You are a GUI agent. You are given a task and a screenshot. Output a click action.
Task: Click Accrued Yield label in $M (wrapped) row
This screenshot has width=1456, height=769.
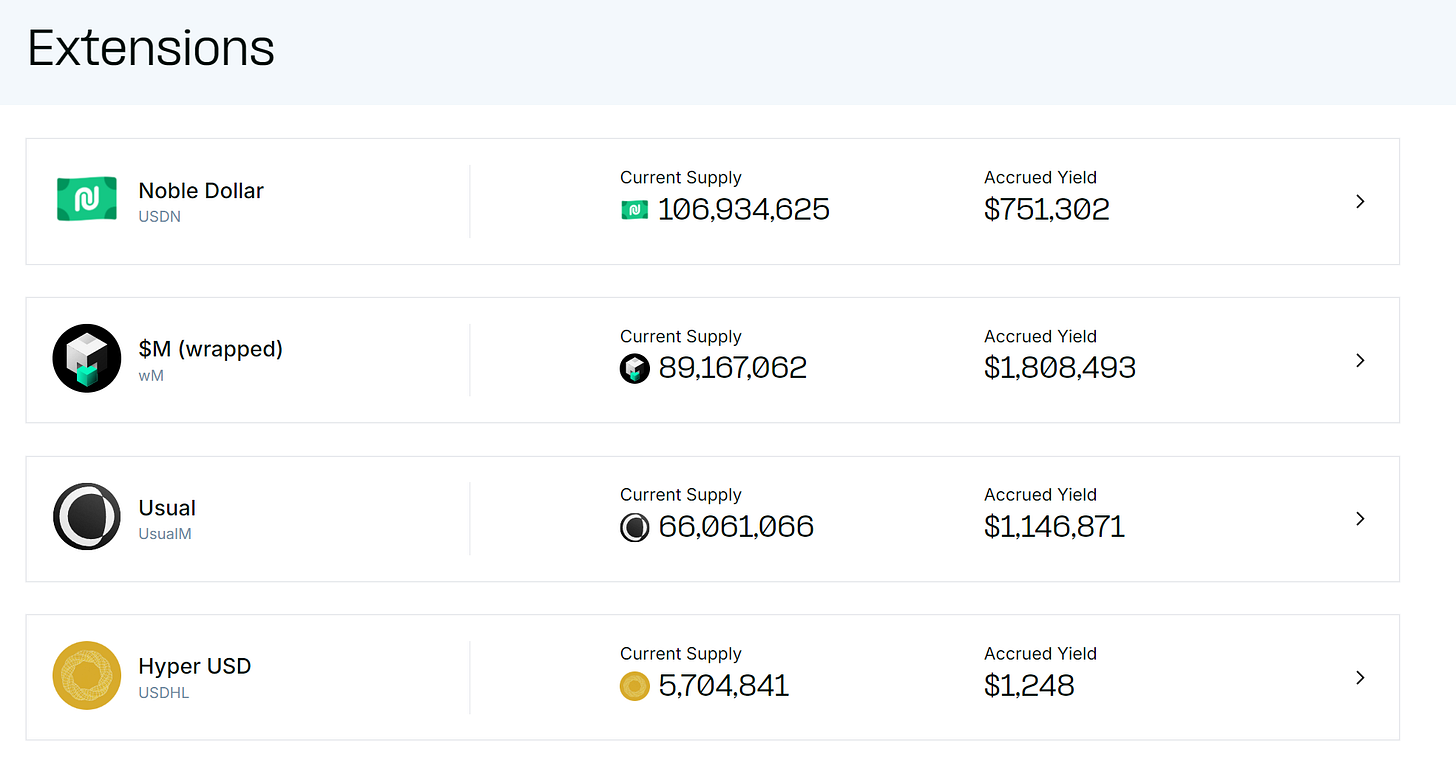[1040, 337]
